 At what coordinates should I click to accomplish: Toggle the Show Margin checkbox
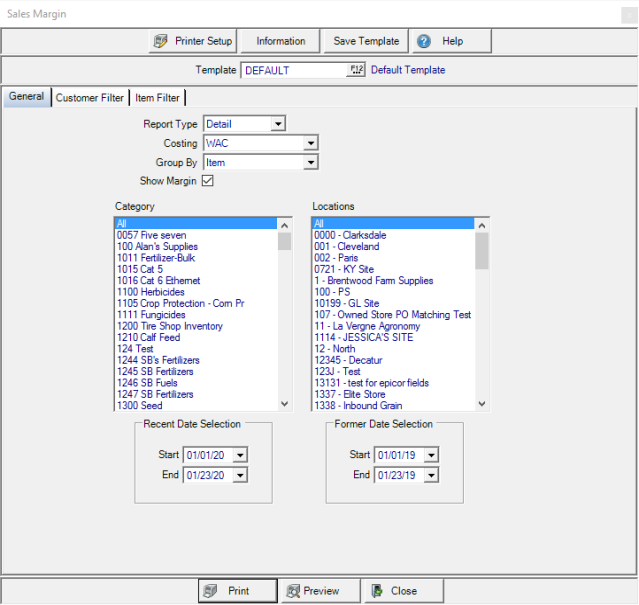pyautogui.click(x=208, y=181)
